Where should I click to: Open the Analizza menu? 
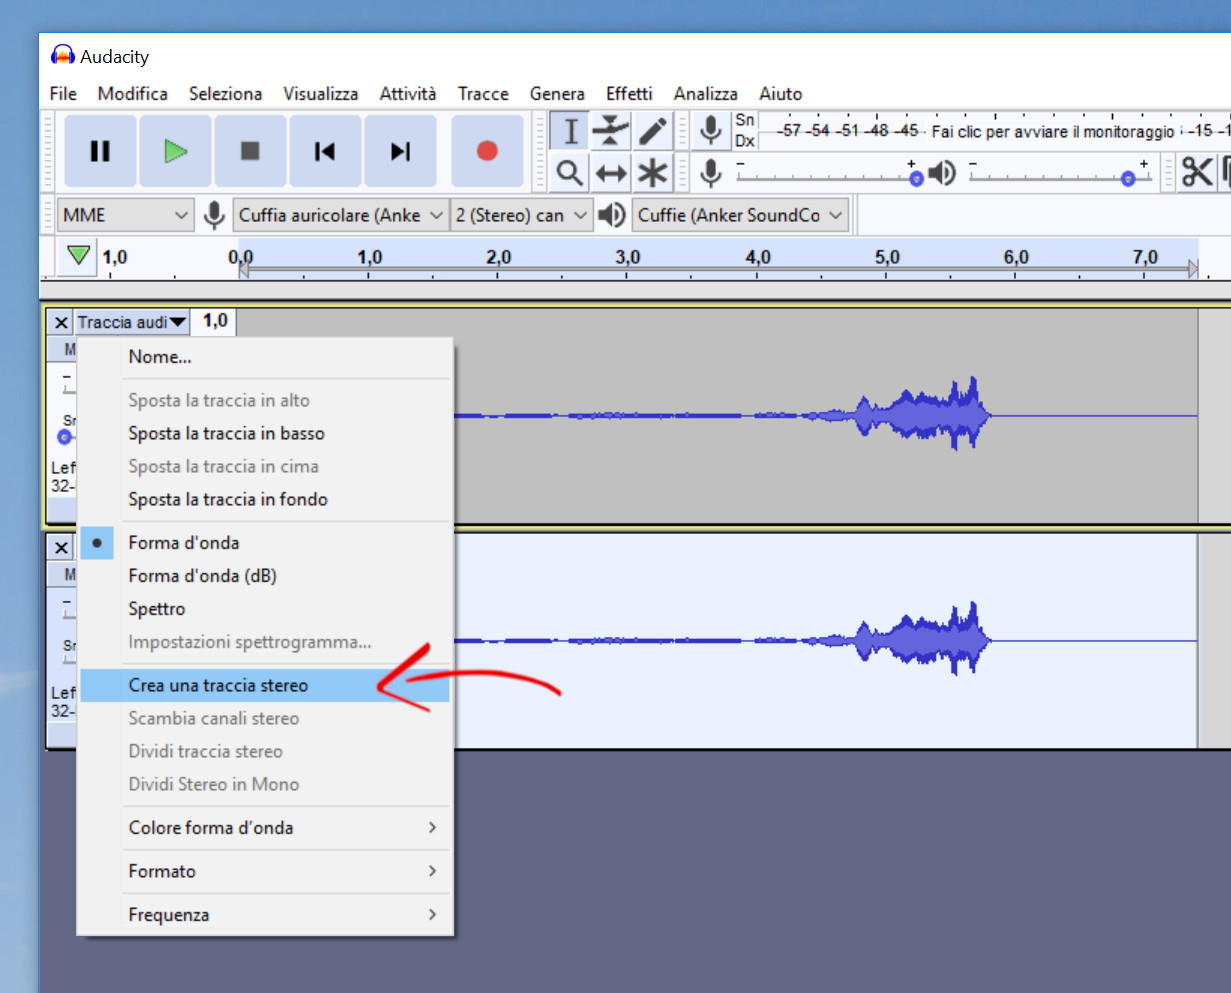click(706, 93)
